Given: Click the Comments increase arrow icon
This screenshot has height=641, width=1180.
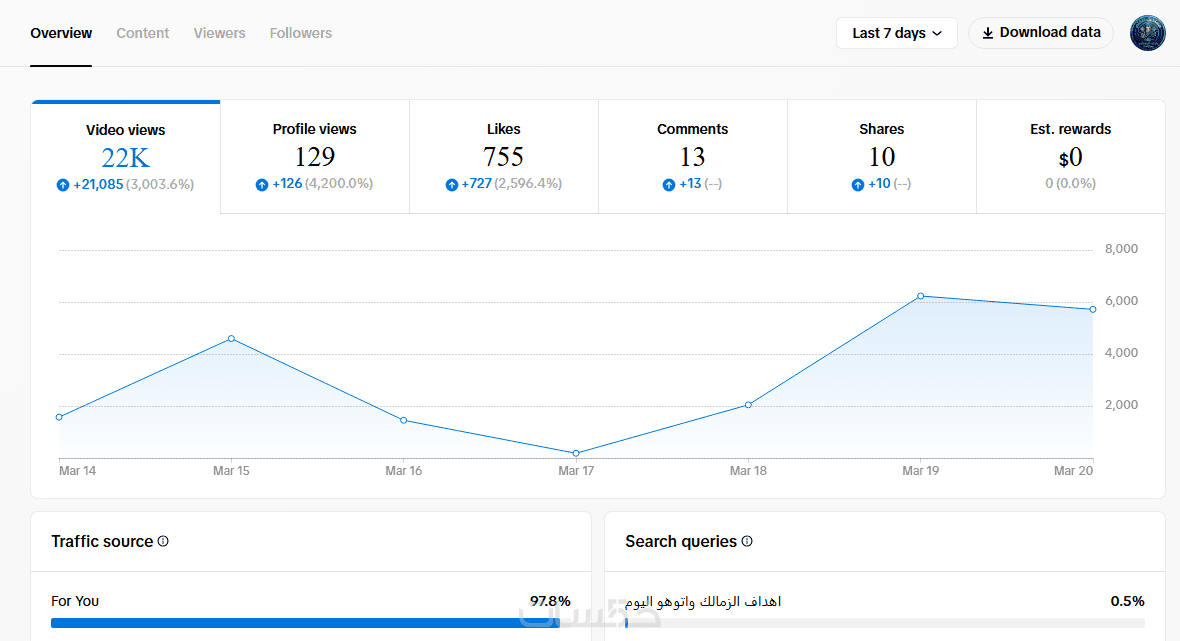Looking at the screenshot, I should click(x=669, y=184).
